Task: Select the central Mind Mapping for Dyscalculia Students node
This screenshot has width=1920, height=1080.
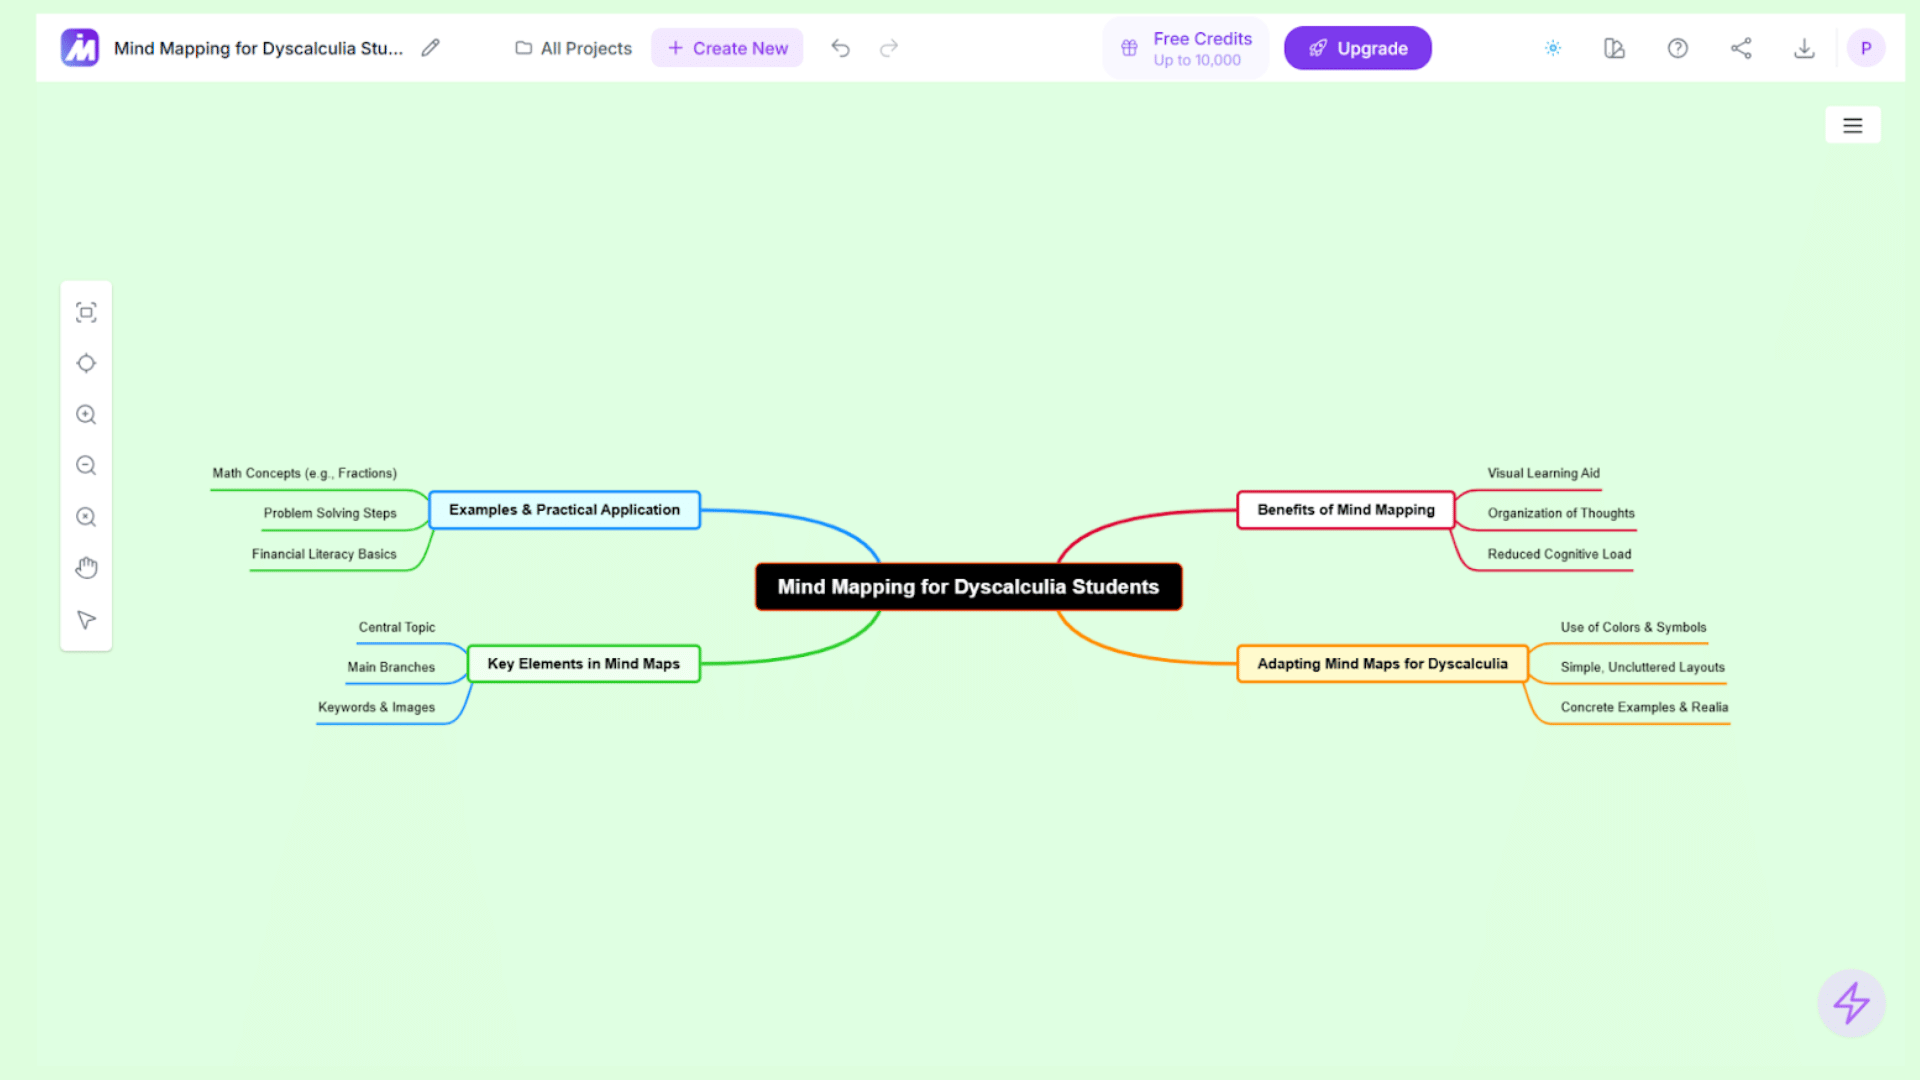Action: point(968,587)
